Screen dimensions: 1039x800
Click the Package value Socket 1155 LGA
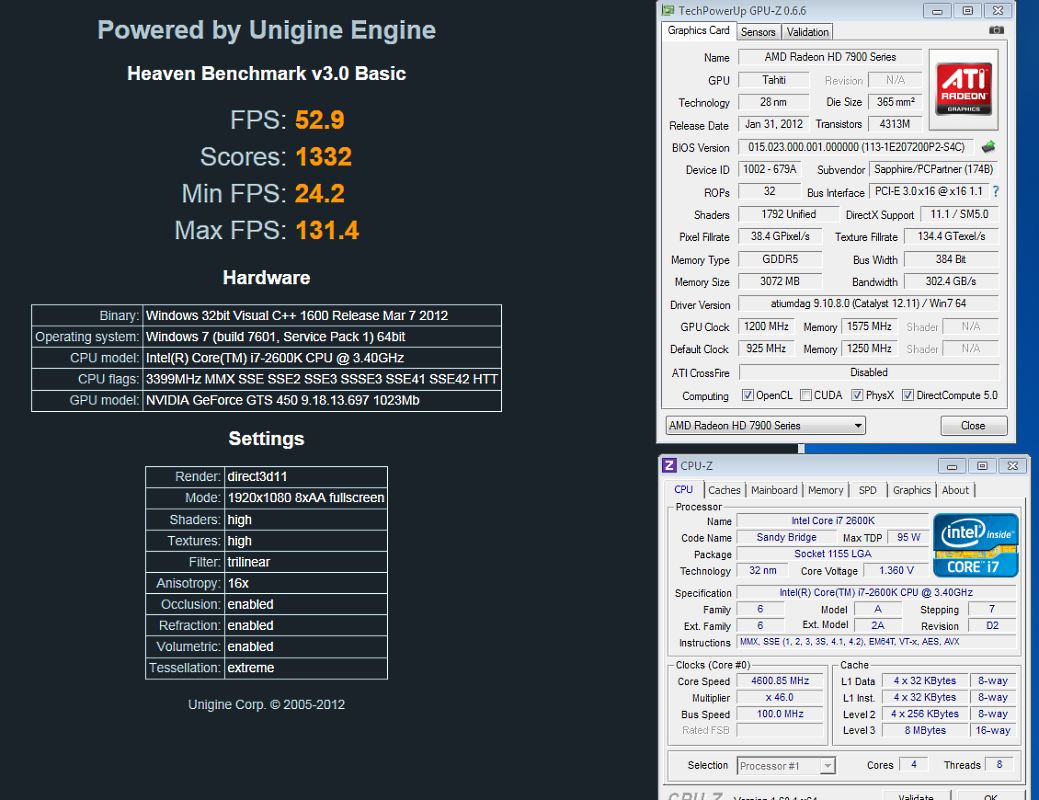point(832,554)
